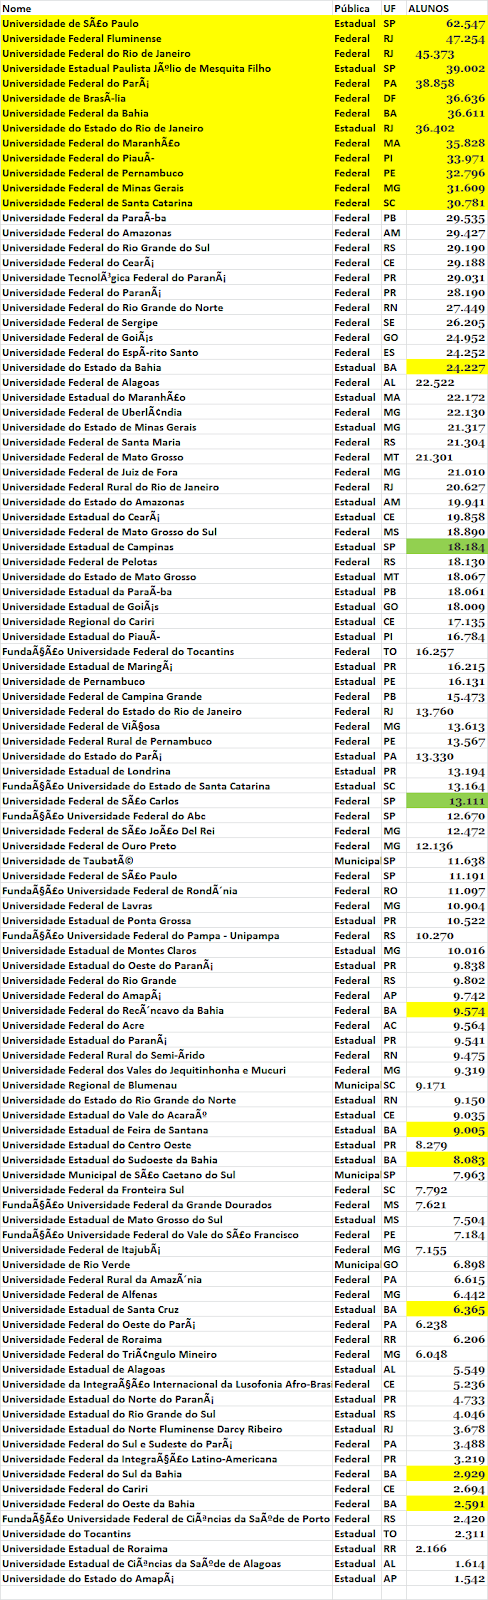This screenshot has height=1600, width=488.
Task: Select the "ALUNOS" column header
Action: 428,8
